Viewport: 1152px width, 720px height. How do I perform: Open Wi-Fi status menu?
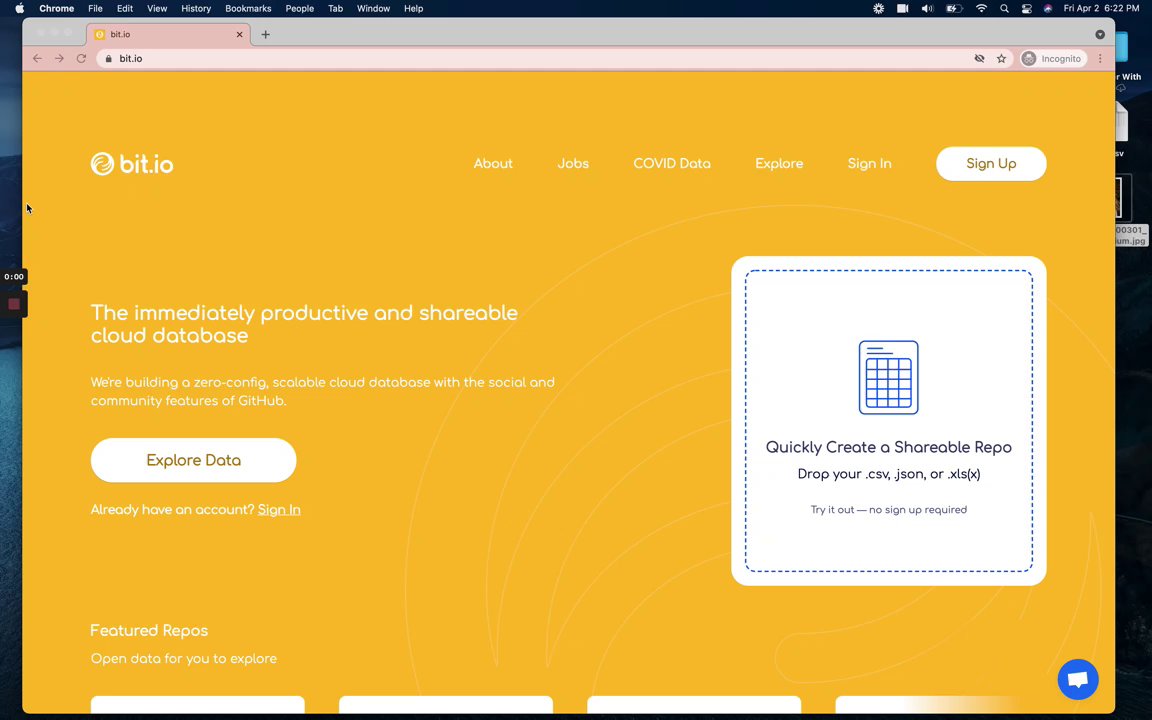[981, 8]
